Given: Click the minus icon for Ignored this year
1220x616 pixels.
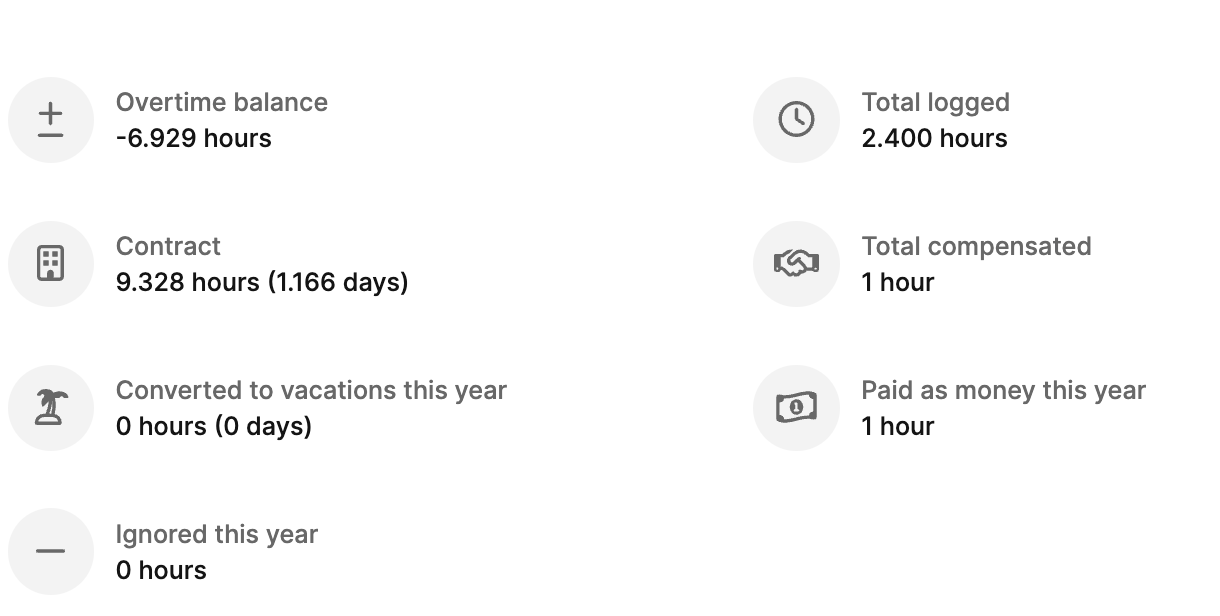Looking at the screenshot, I should [x=51, y=552].
